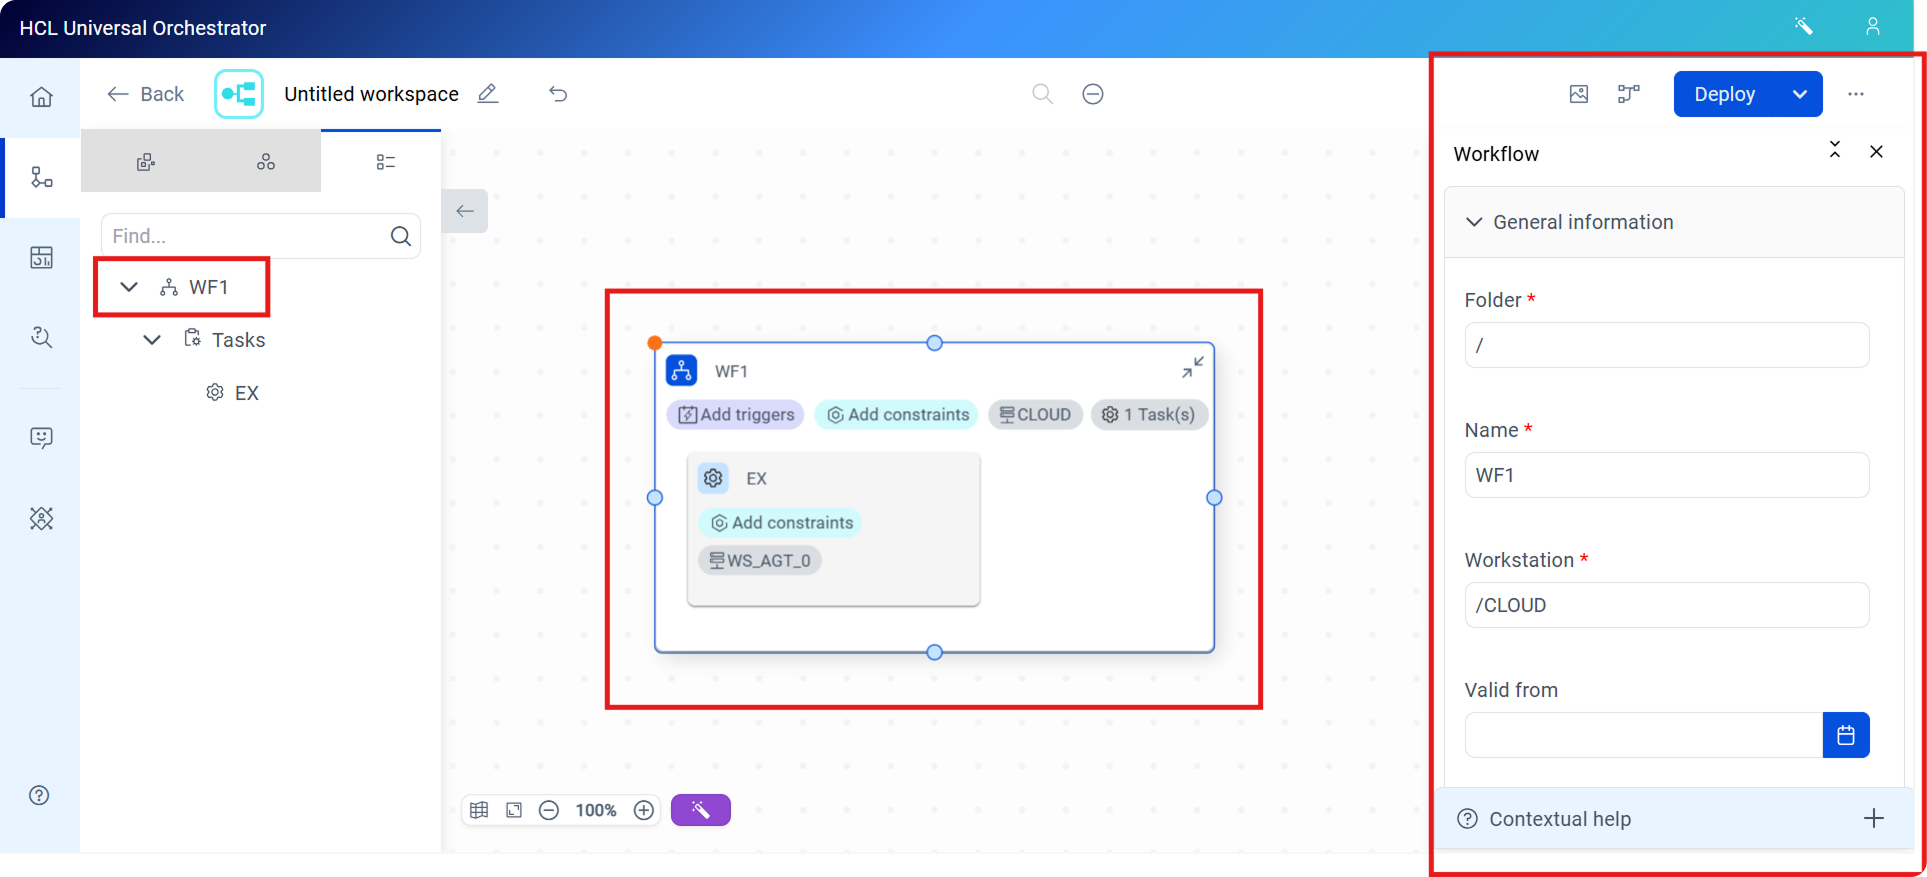Go Back to previous page
This screenshot has width=1927, height=877.
coord(146,94)
